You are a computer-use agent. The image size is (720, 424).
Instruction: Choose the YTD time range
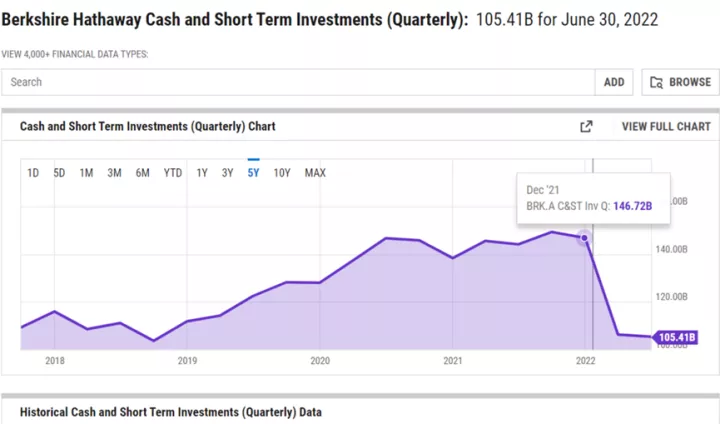tap(173, 173)
